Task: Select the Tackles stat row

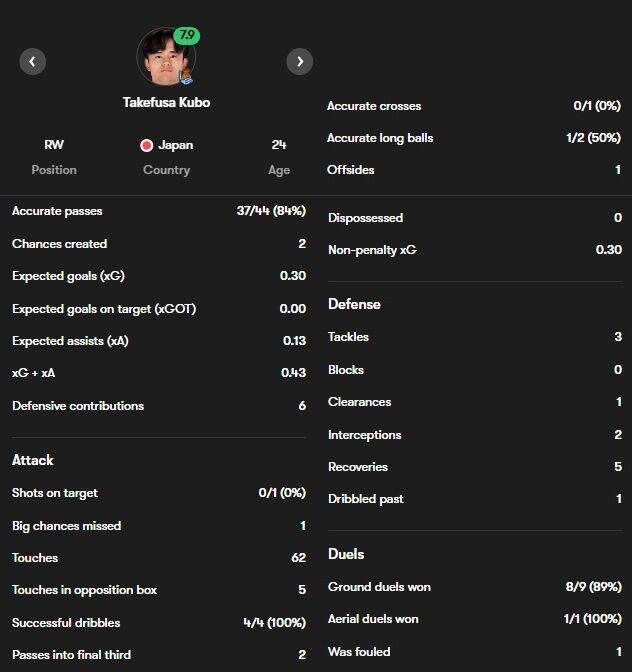Action: coord(475,337)
